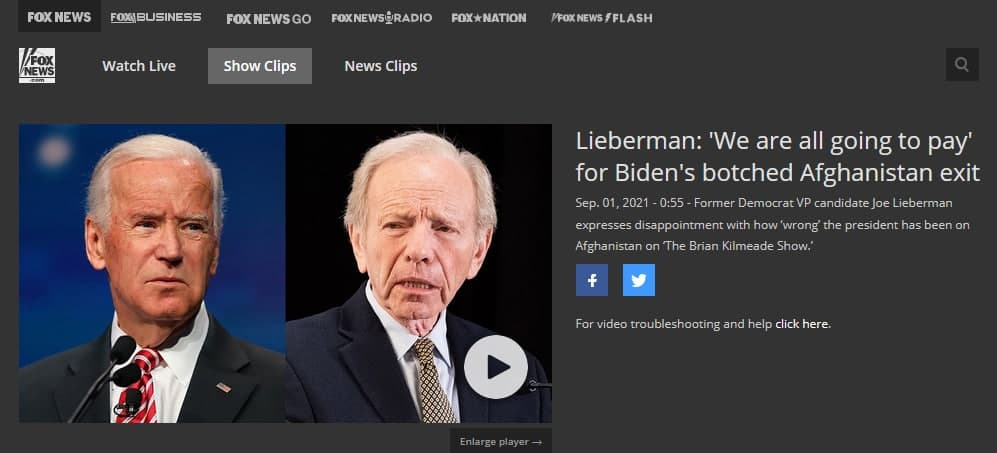
Task: Click the search magnifier icon
Action: 962,64
